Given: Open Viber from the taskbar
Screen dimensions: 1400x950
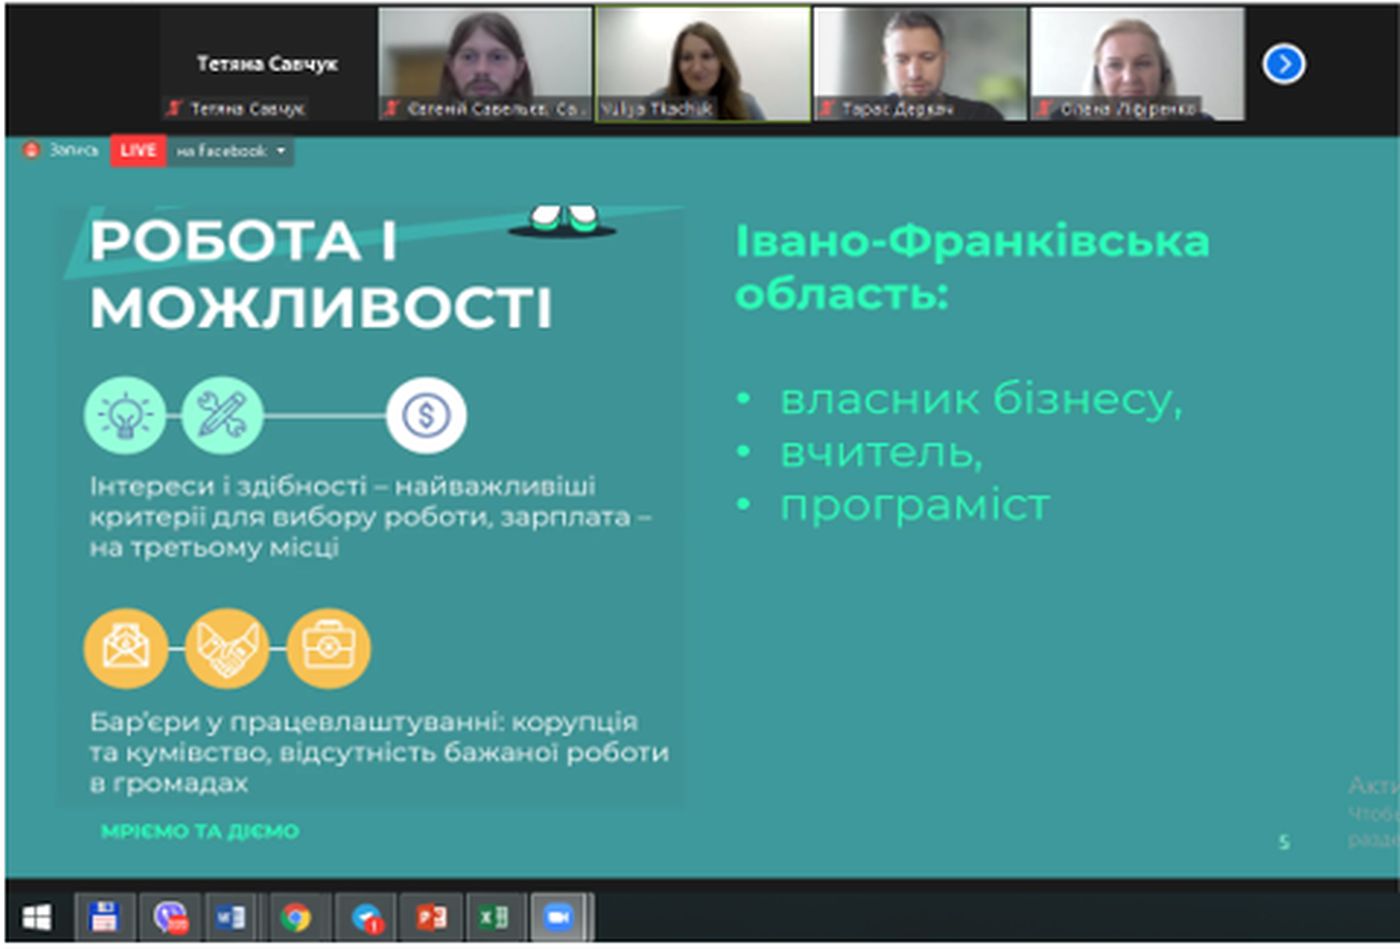Looking at the screenshot, I should (x=170, y=917).
